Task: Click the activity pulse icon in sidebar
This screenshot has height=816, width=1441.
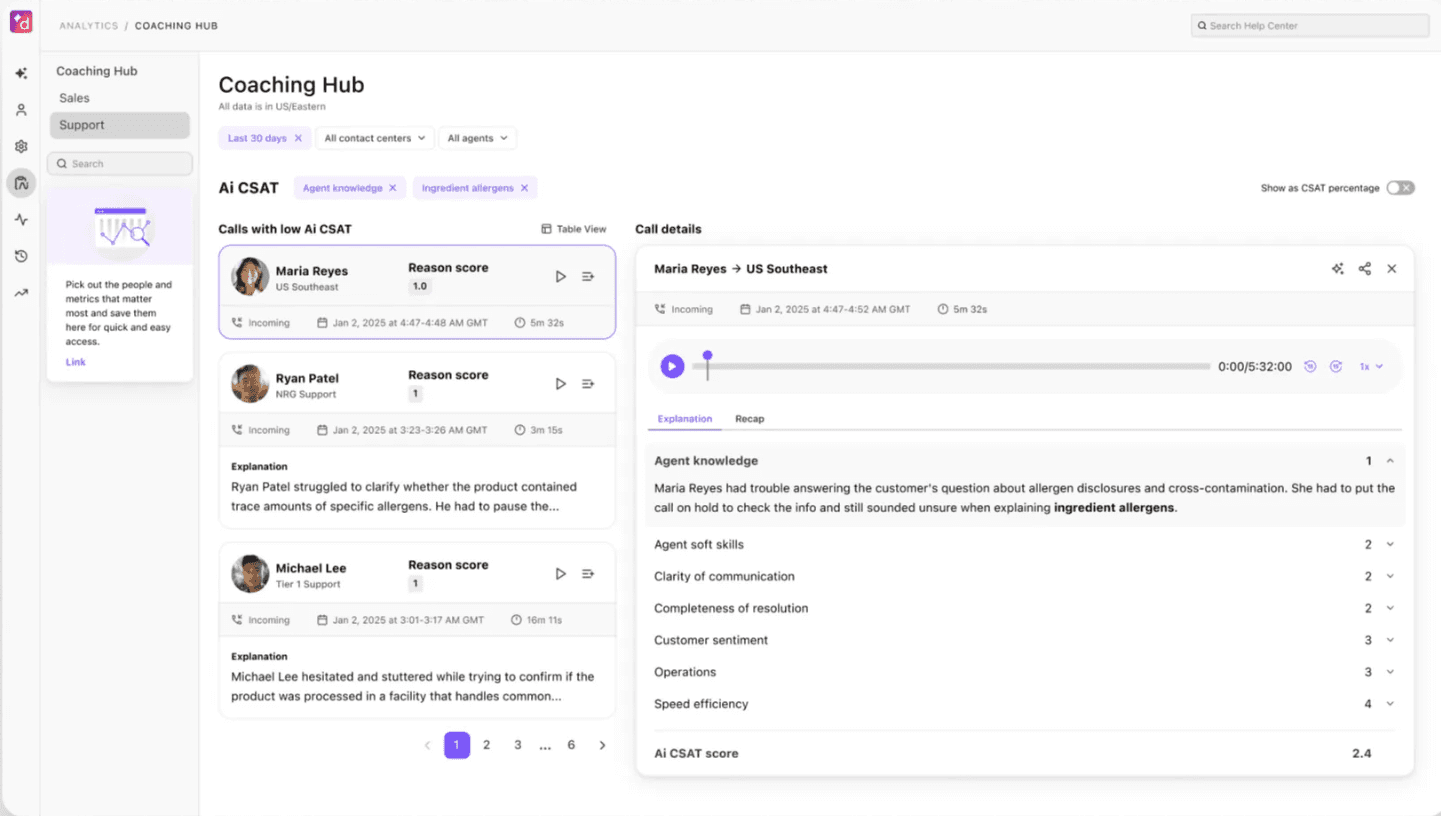Action: click(21, 219)
